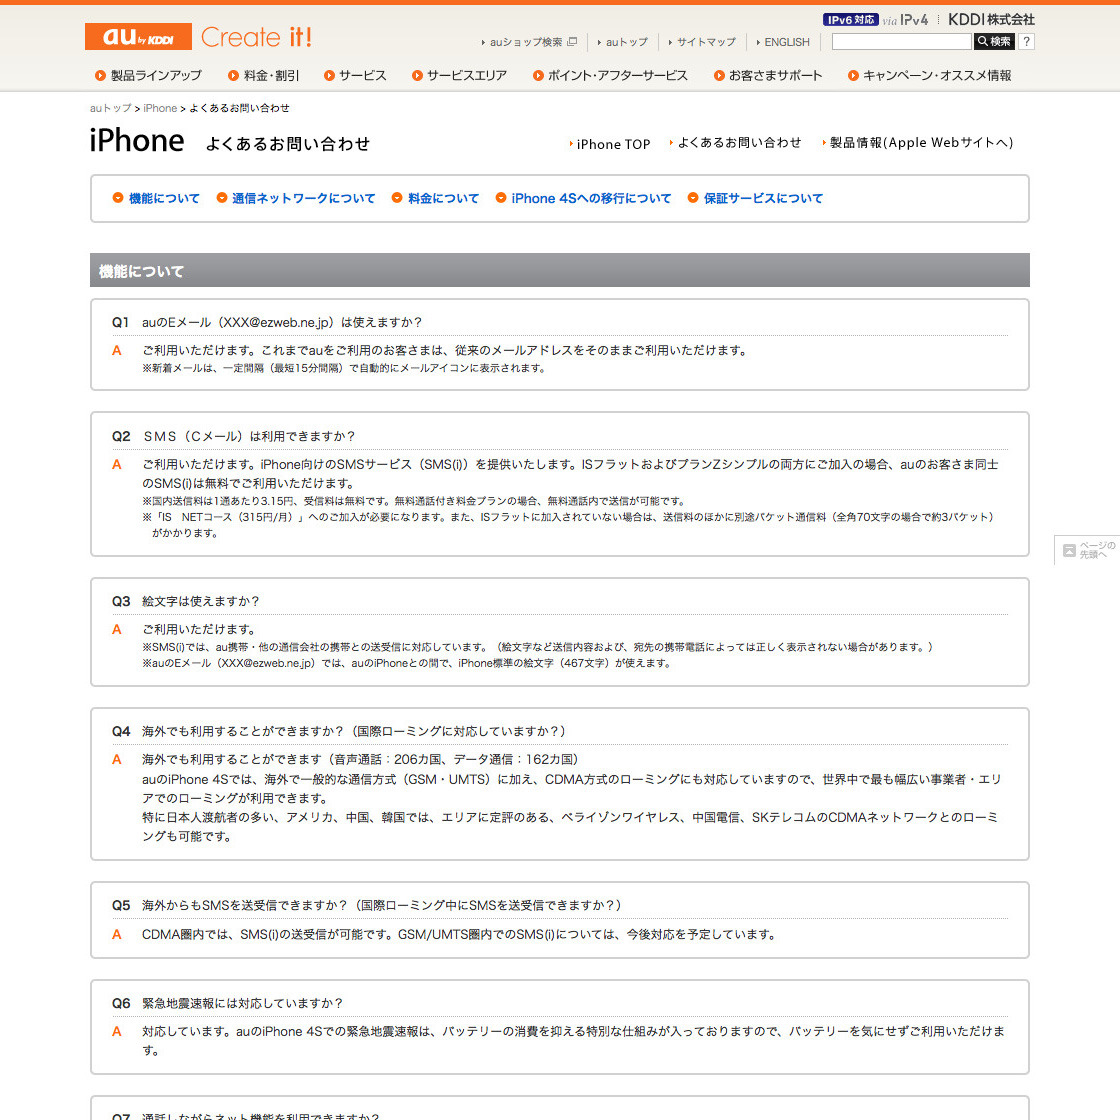Screen dimensions: 1120x1120
Task: Switch to ENGLISH site
Action: [786, 42]
